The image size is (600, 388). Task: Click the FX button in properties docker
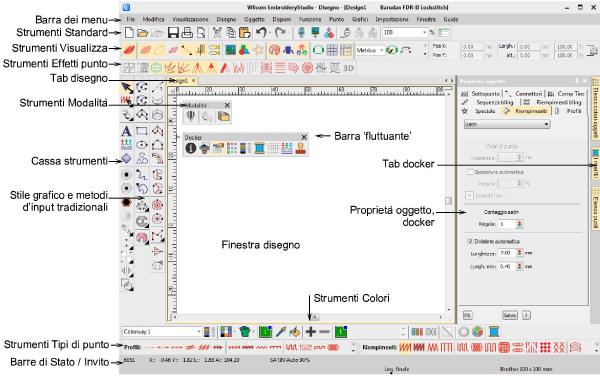click(x=467, y=315)
